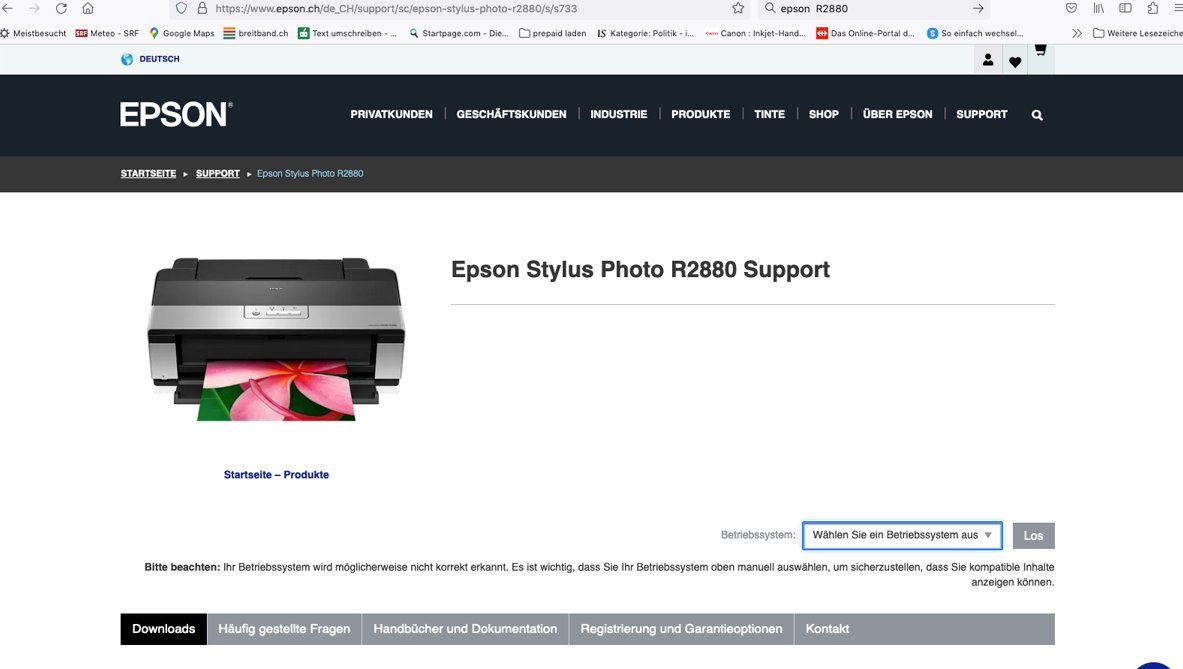Click the search bar magnifier icon
Image resolution: width=1183 pixels, height=669 pixels.
(x=770, y=8)
